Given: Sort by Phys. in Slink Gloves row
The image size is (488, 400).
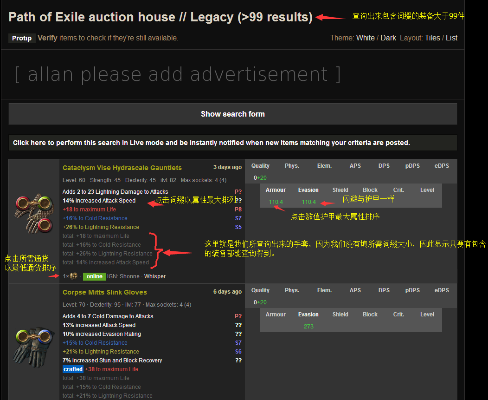Looking at the screenshot, I should (292, 290).
